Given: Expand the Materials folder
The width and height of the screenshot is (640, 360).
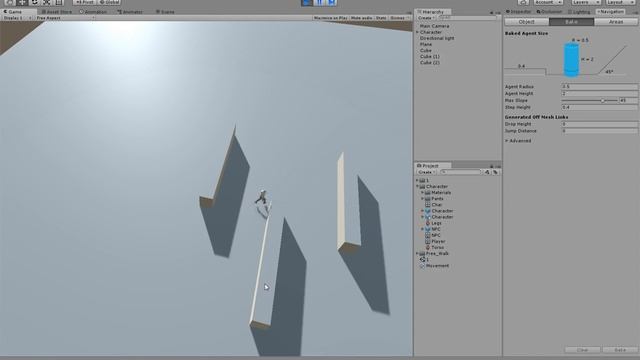Looking at the screenshot, I should tap(422, 193).
